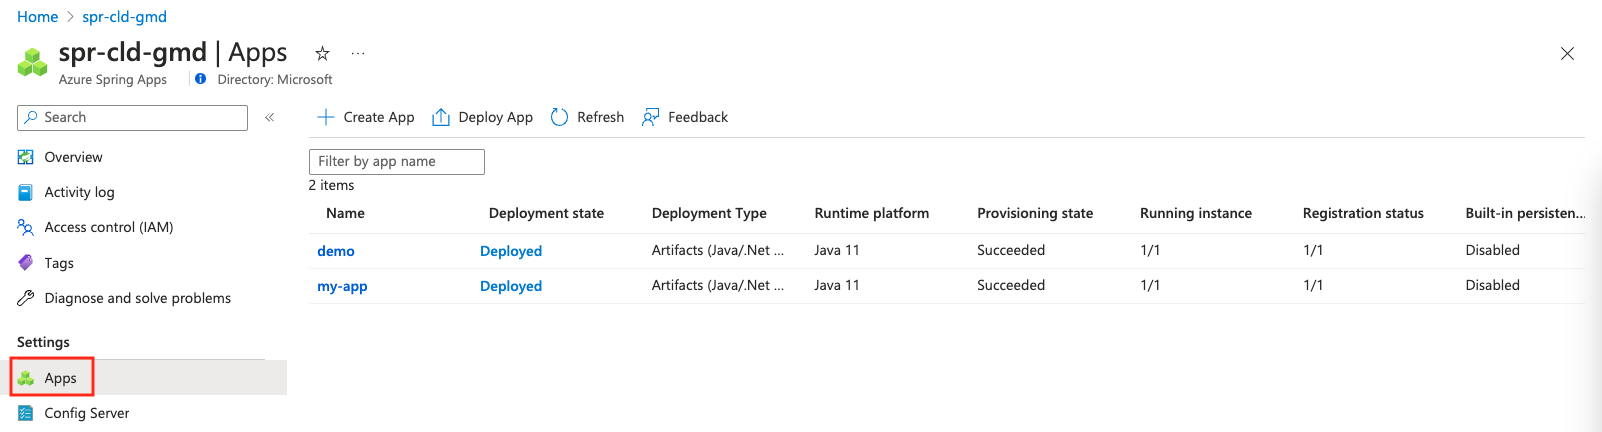Click the Feedback icon
1602x432 pixels.
tap(651, 117)
